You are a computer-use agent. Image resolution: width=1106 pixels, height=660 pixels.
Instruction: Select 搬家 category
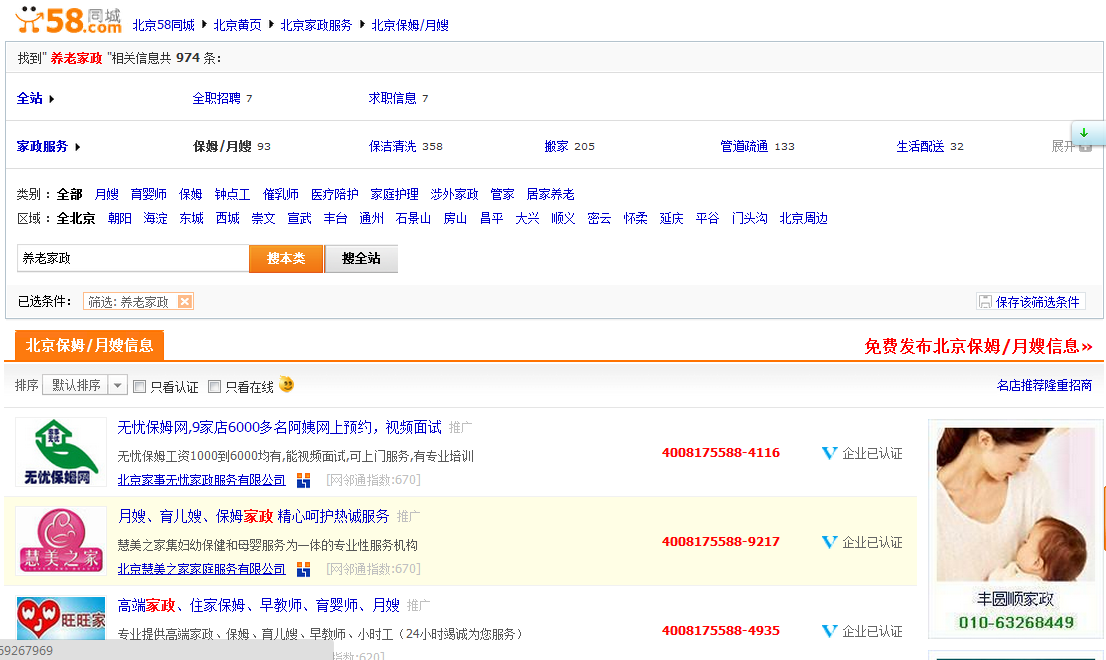(x=557, y=146)
